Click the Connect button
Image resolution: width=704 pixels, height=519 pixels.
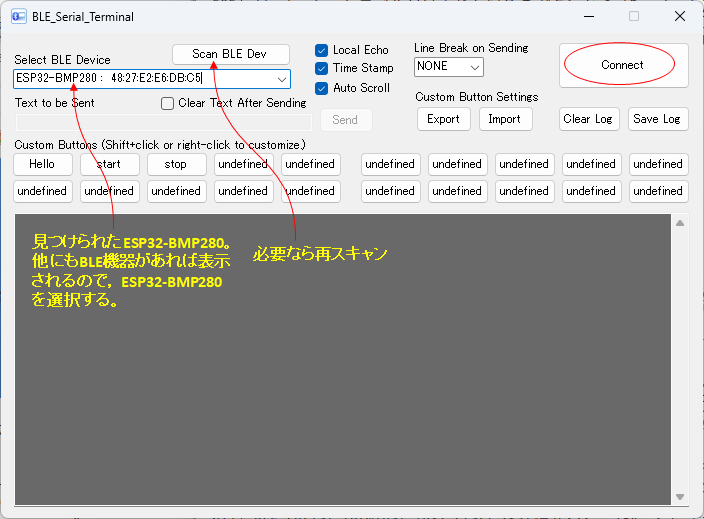pos(622,65)
